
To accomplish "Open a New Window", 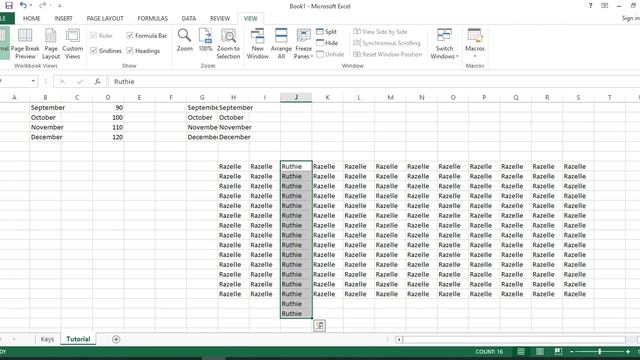I will pos(258,44).
